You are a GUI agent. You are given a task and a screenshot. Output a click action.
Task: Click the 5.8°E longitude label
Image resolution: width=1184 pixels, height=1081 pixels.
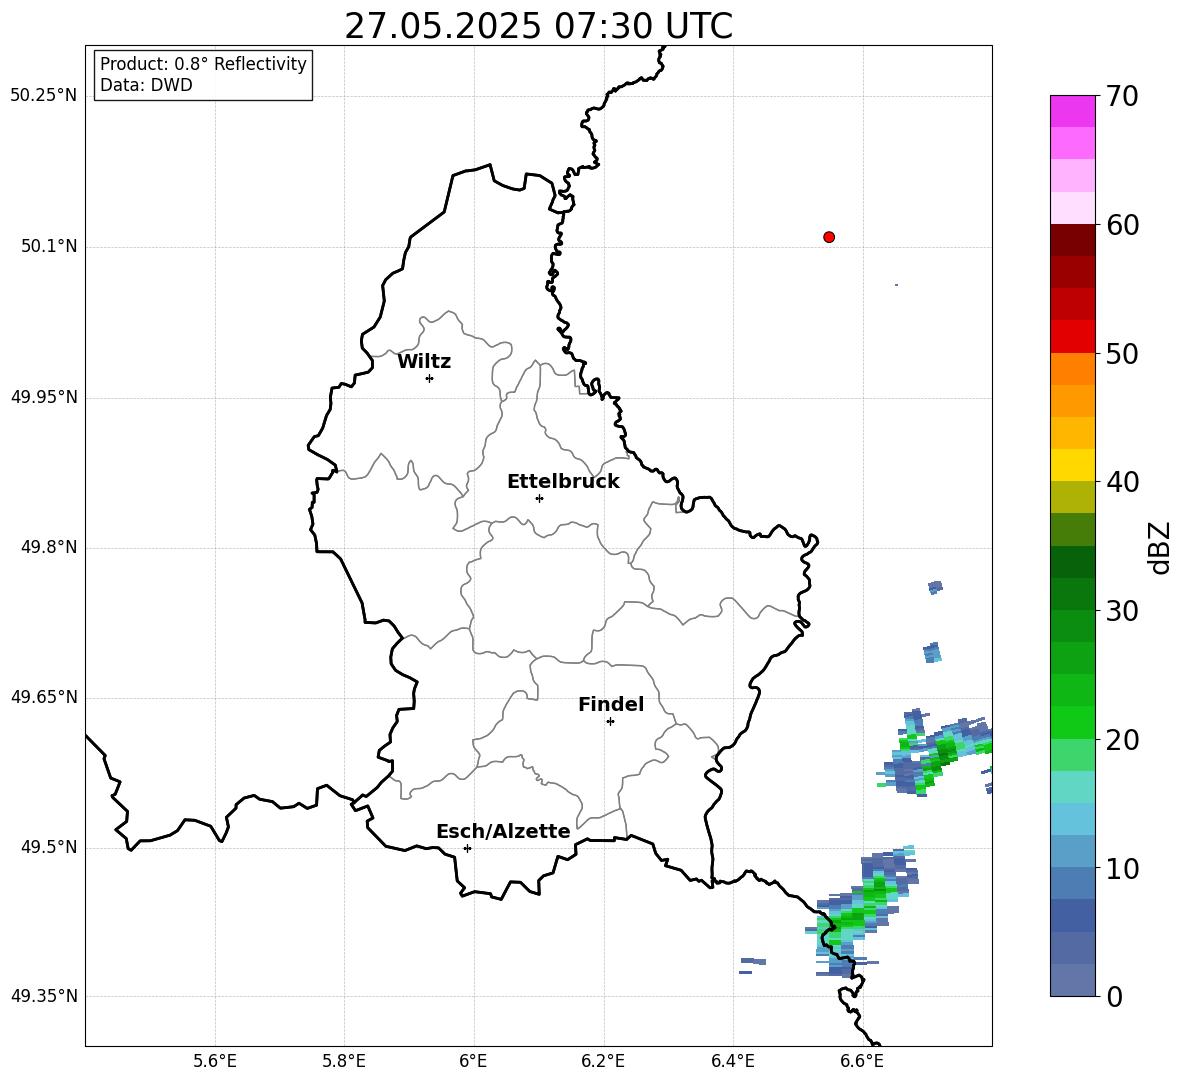[344, 1061]
